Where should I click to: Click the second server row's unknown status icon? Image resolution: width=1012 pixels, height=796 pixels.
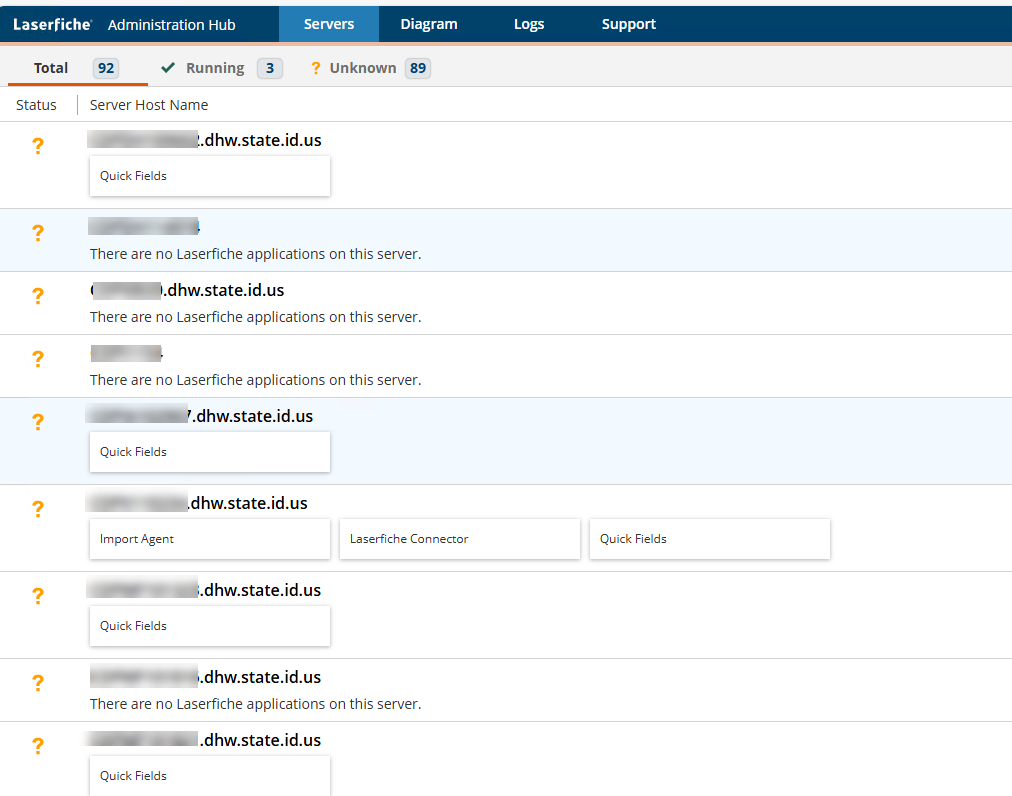(x=38, y=232)
